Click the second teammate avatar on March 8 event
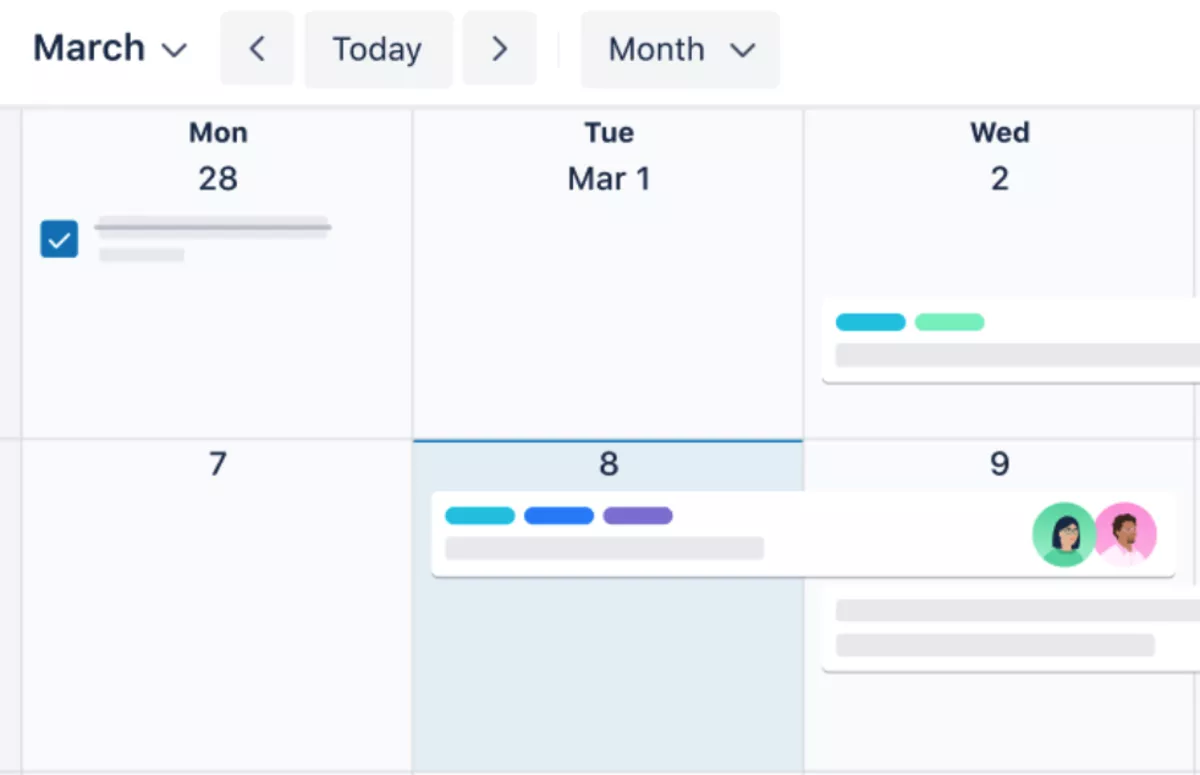Image resolution: width=1200 pixels, height=775 pixels. click(1127, 535)
